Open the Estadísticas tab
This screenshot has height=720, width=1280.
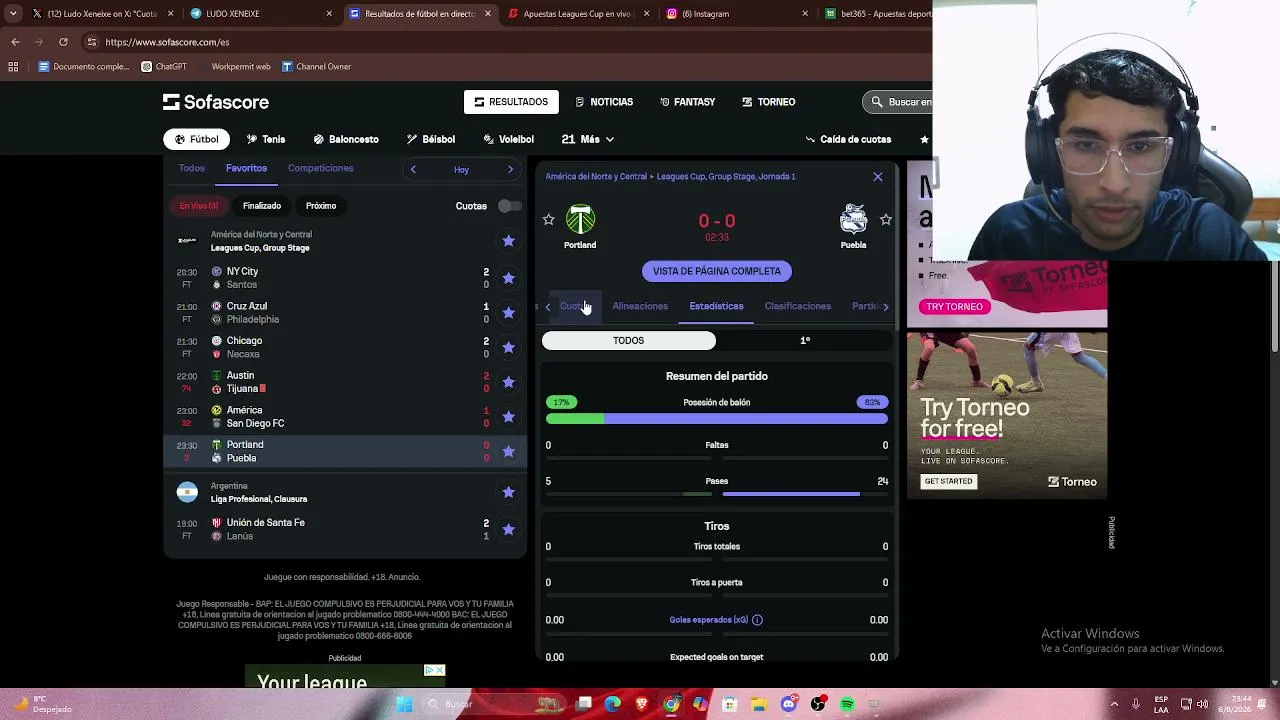coord(716,306)
